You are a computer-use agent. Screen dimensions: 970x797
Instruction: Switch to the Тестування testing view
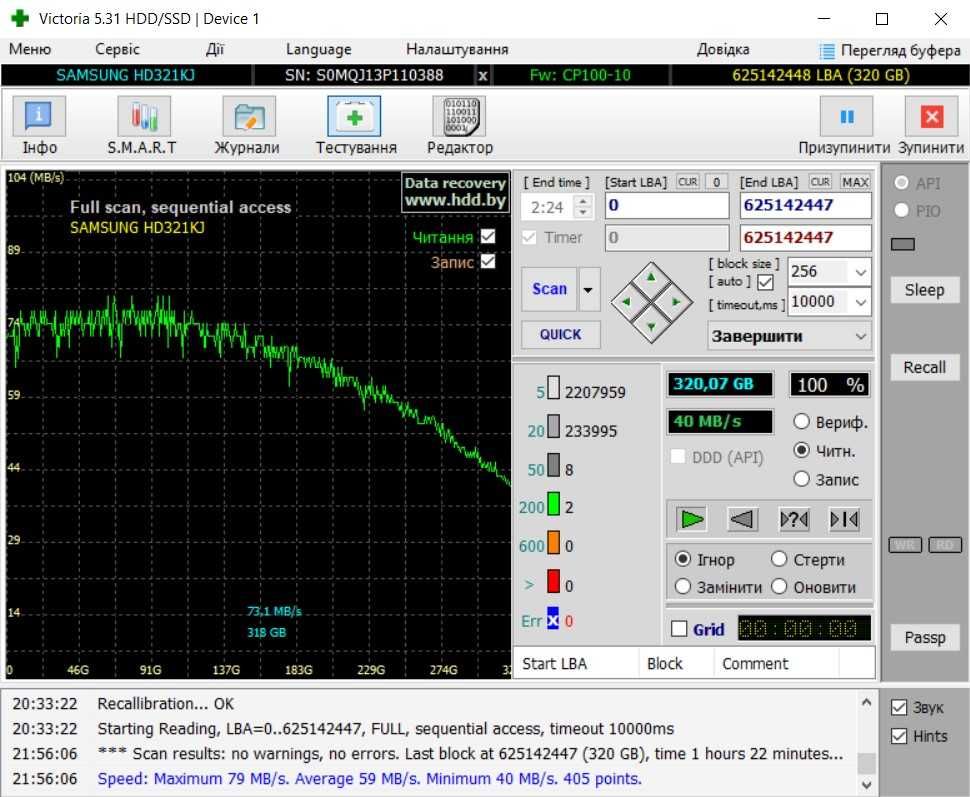pyautogui.click(x=354, y=116)
